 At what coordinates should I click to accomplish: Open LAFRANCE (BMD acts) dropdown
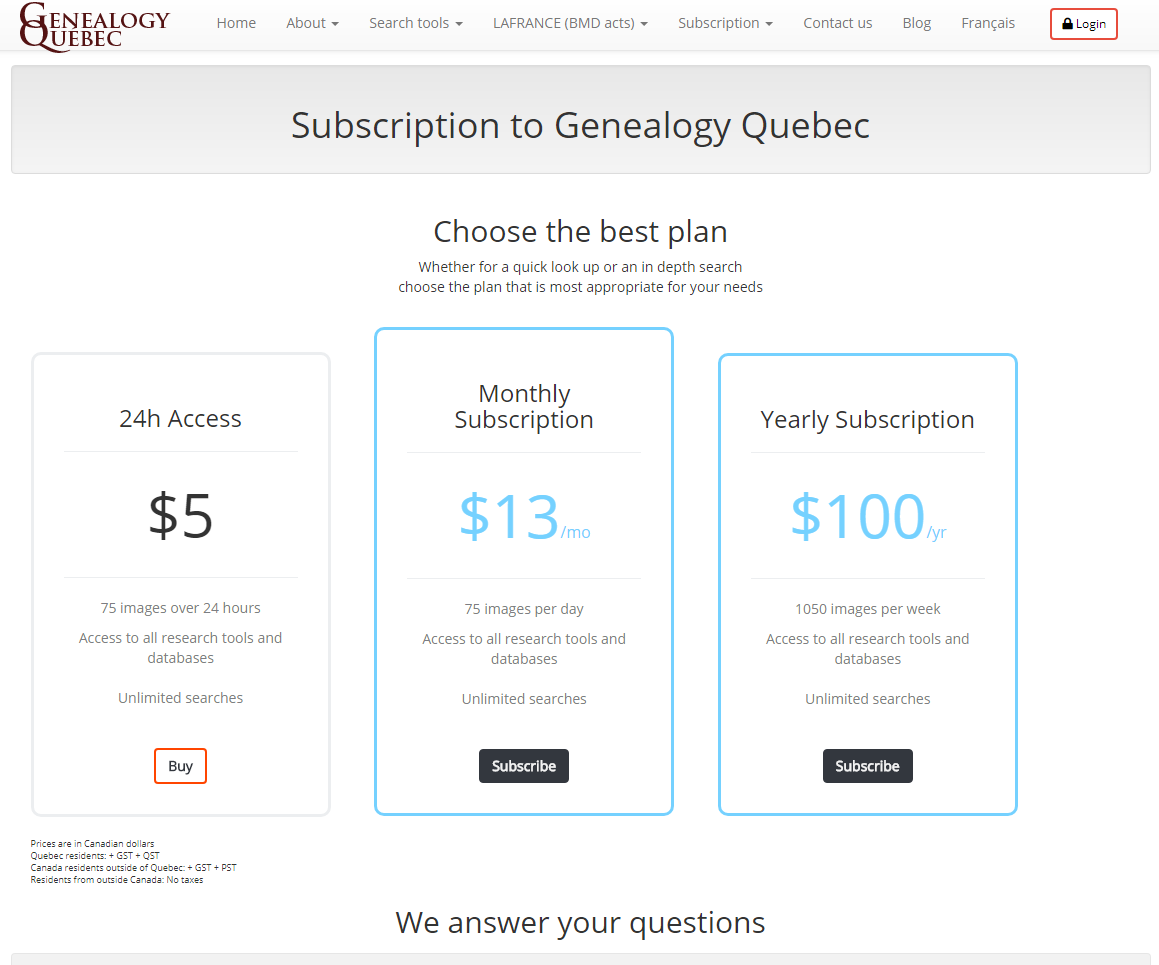(570, 23)
